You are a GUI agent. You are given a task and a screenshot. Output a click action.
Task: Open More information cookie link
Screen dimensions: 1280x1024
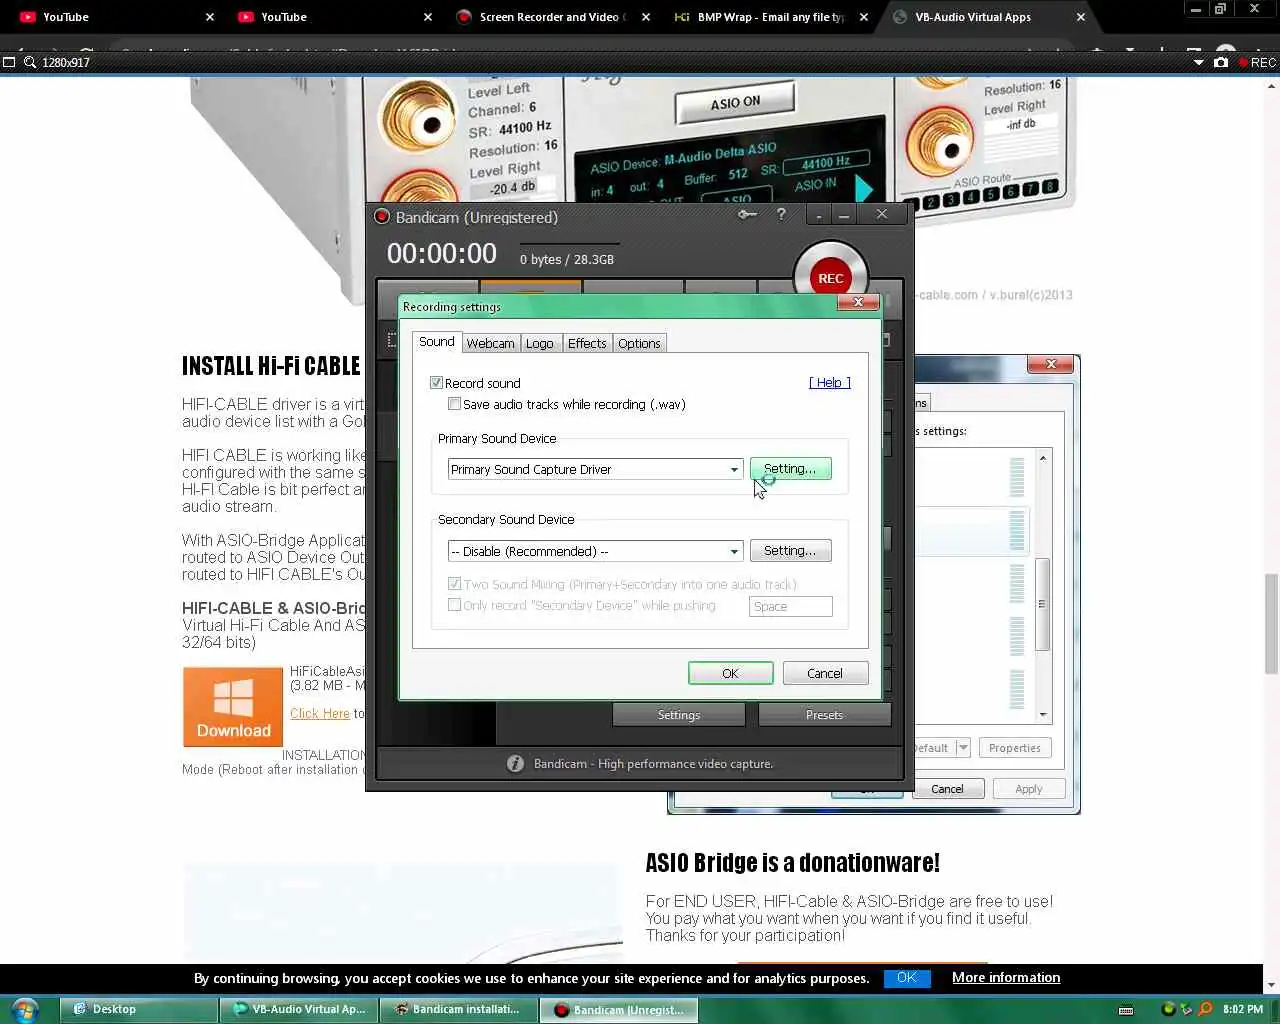(x=1006, y=978)
